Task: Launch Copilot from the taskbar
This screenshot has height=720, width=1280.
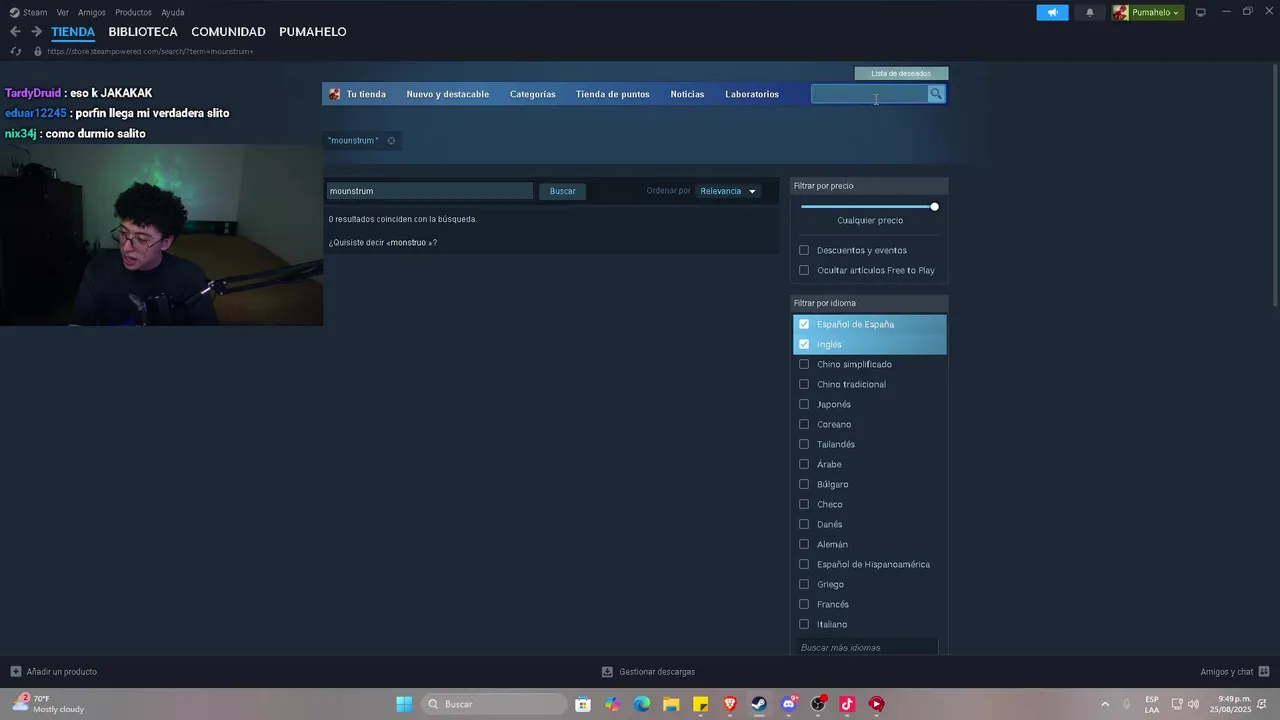Action: [x=612, y=704]
